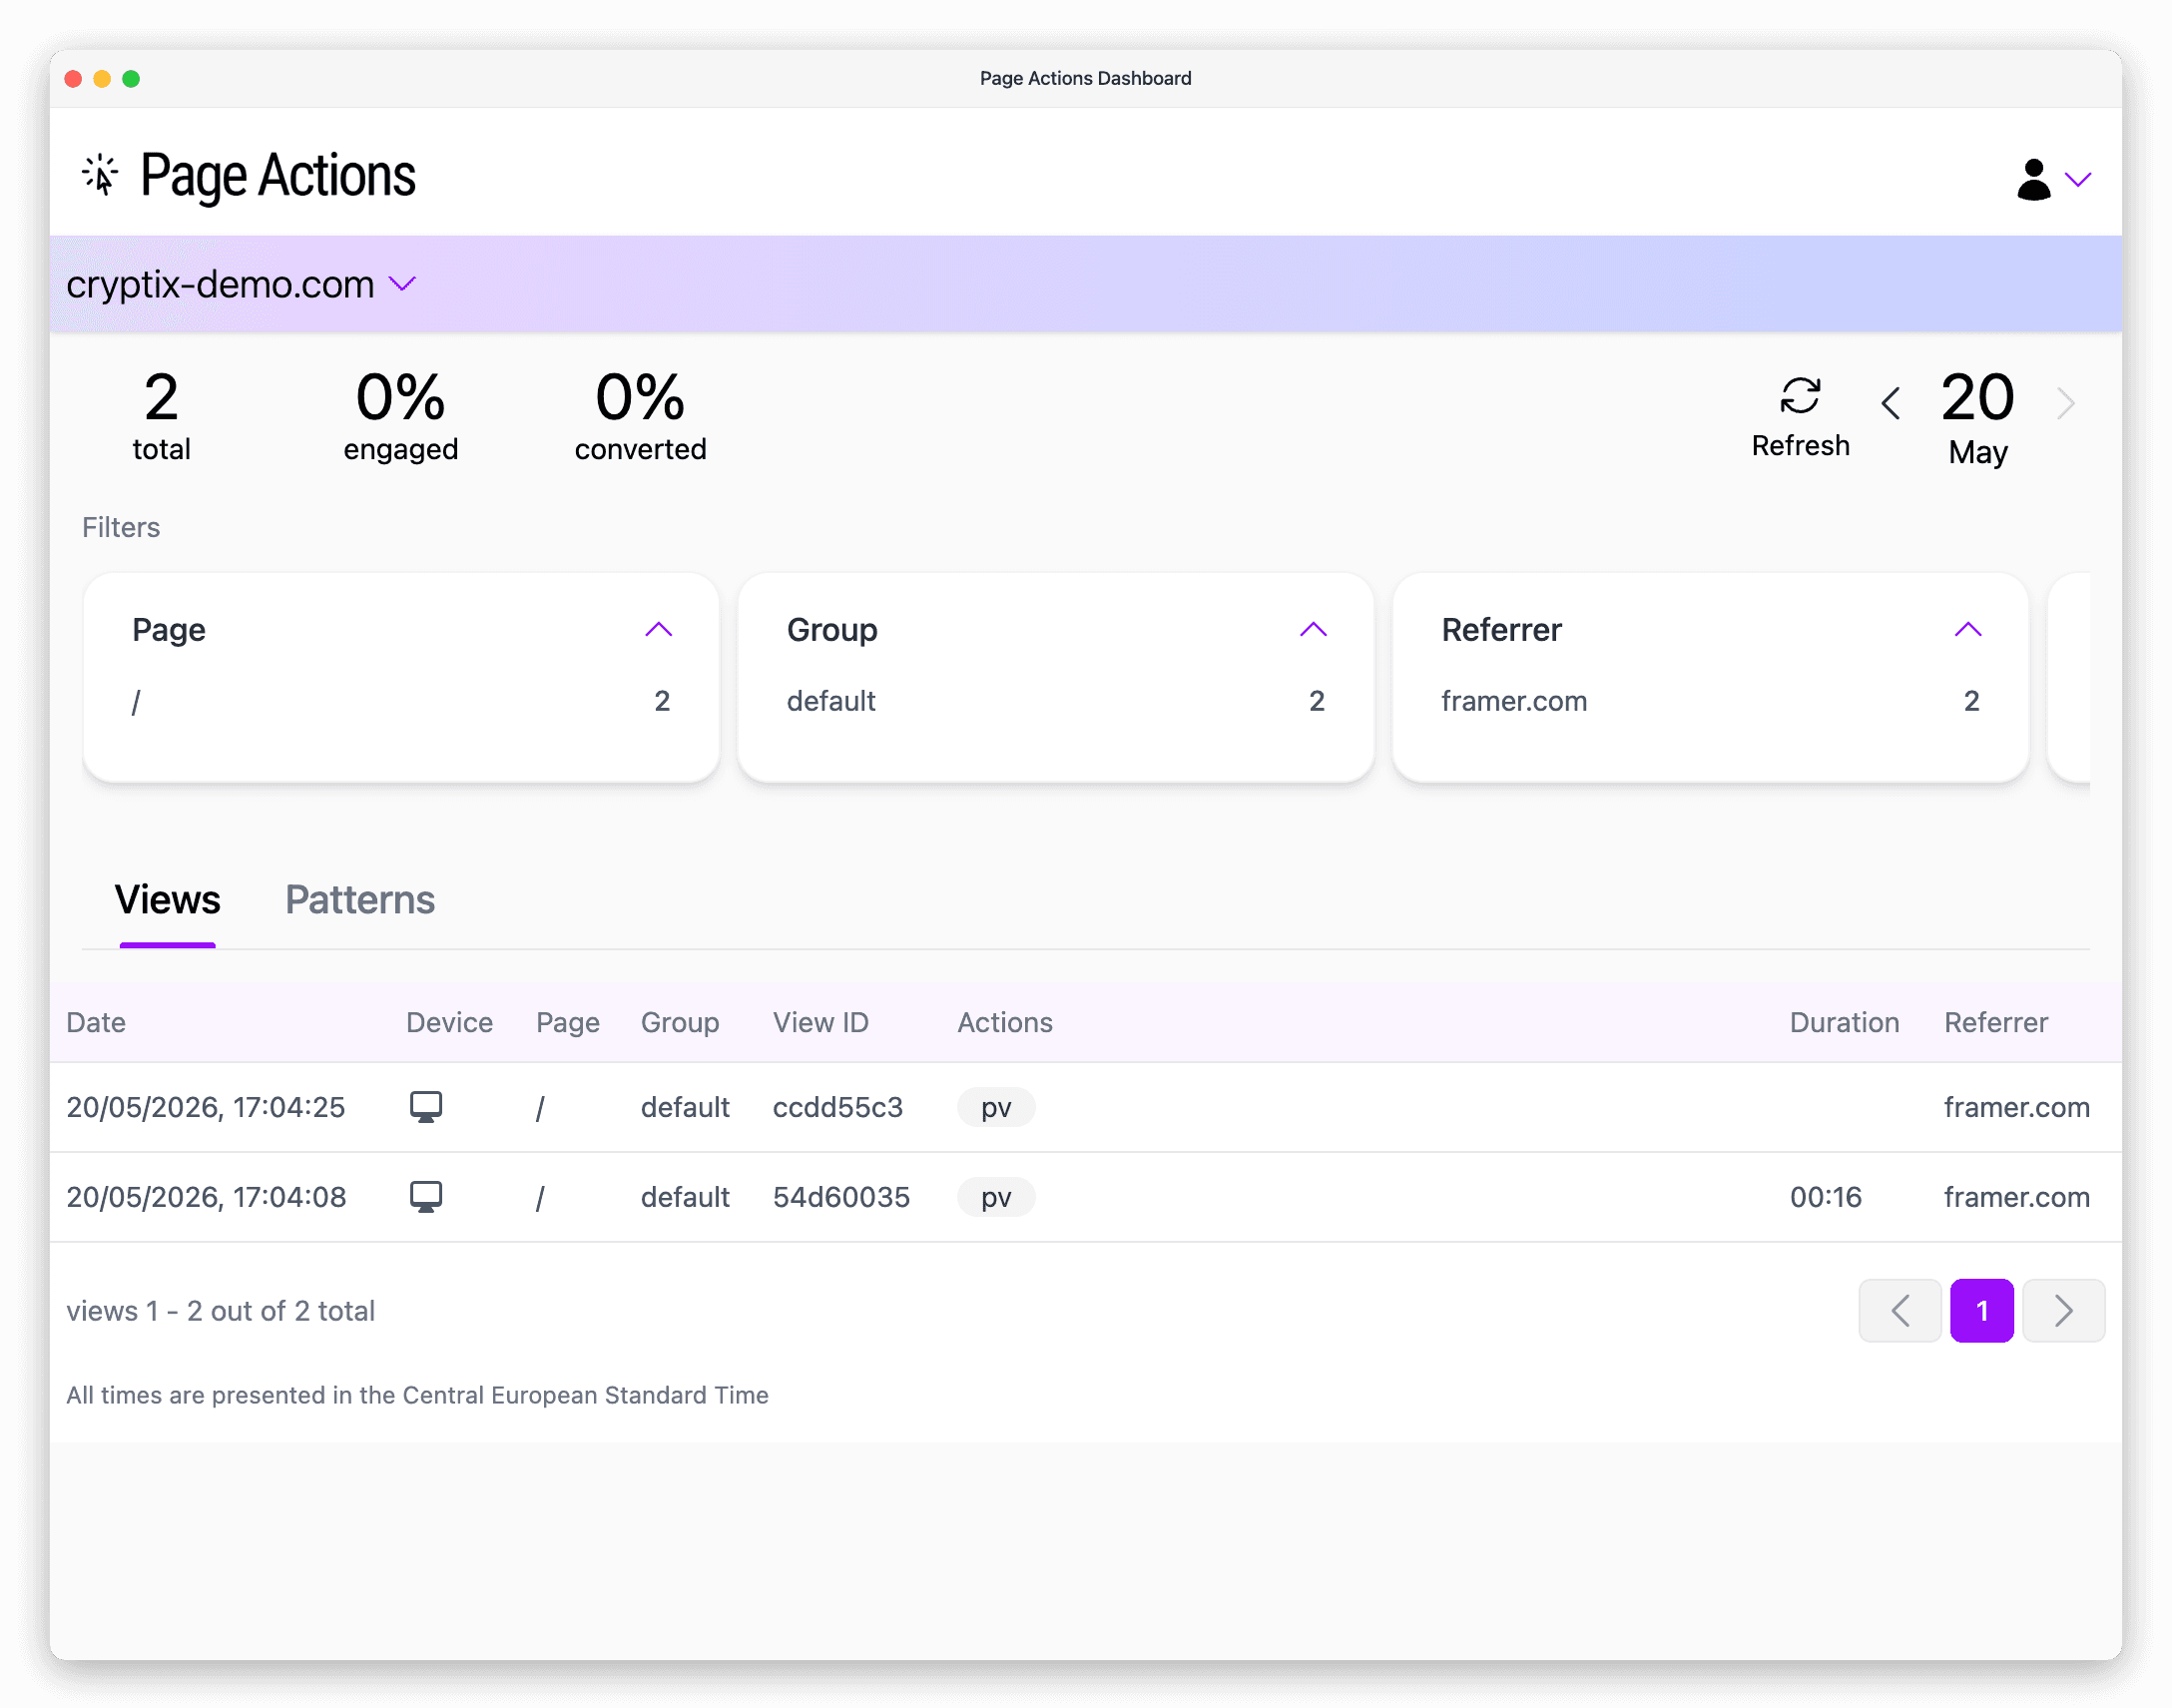Click desktop device icon for view ccdd55c3
The height and width of the screenshot is (1708, 2172).
426,1107
